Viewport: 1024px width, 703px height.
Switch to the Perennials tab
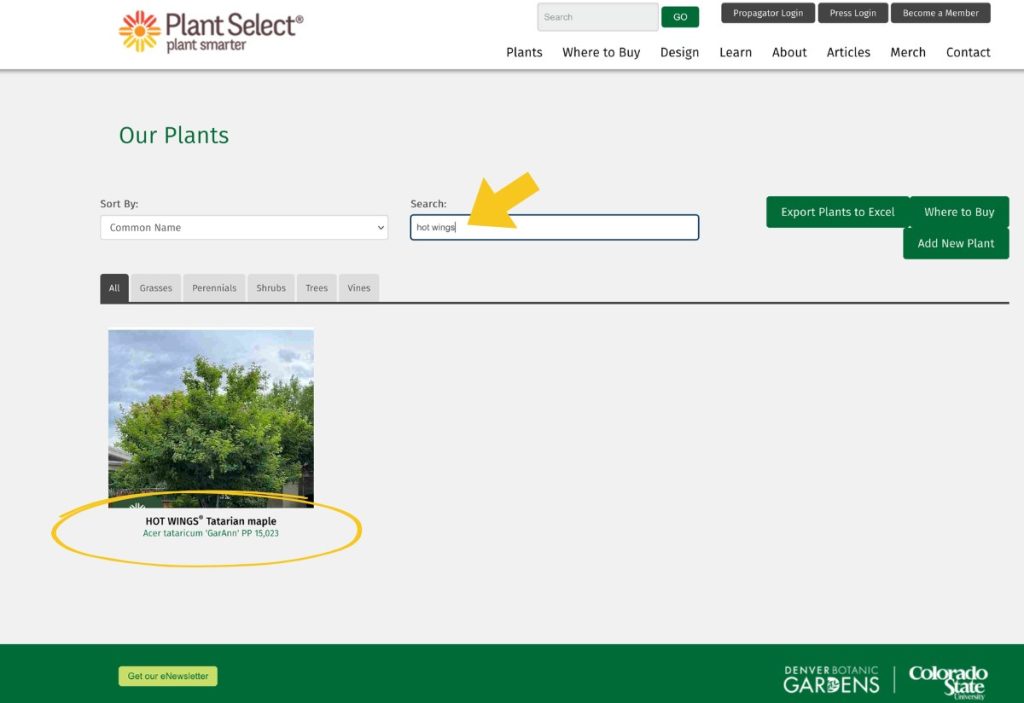[213, 287]
